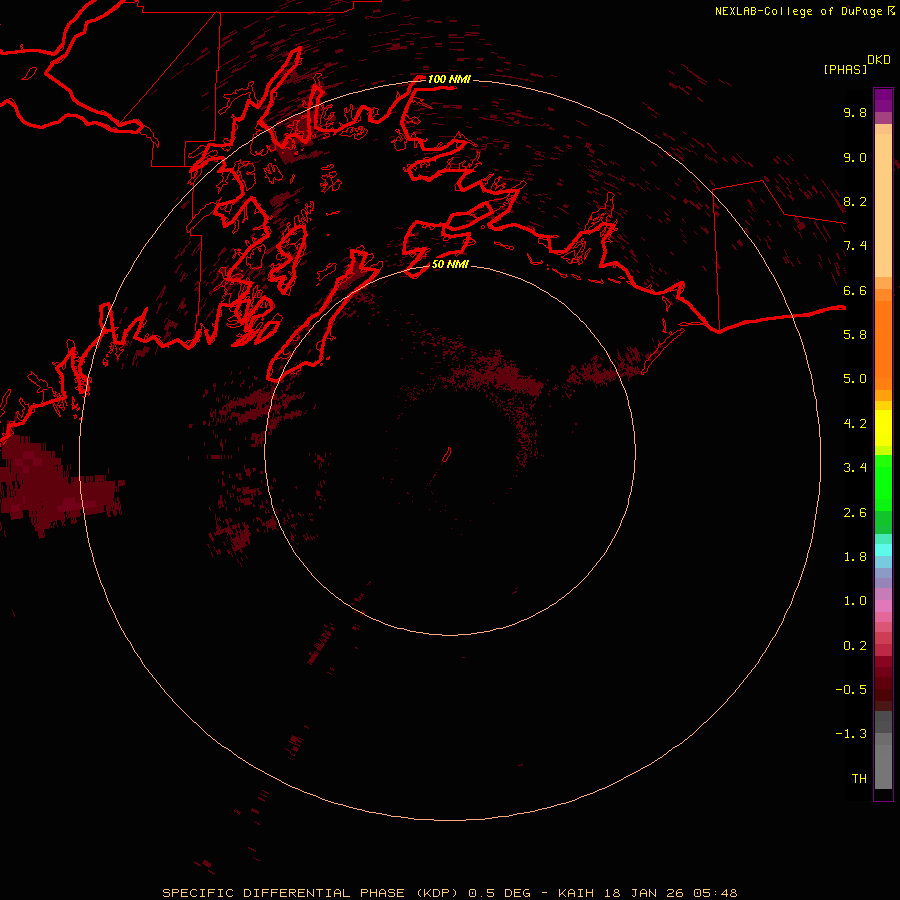Image resolution: width=900 pixels, height=900 pixels.
Task: Click the -1.3 legend value
Action: coord(851,734)
